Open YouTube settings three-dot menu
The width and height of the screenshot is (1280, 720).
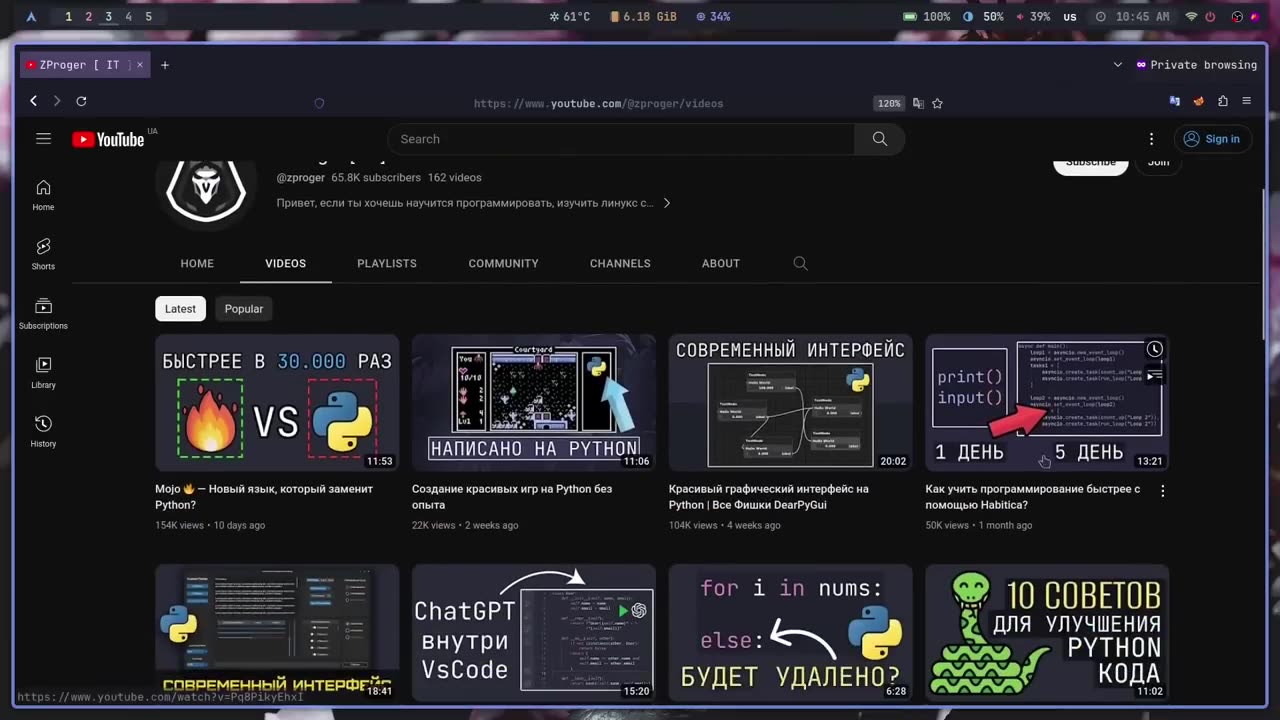pyautogui.click(x=1151, y=139)
